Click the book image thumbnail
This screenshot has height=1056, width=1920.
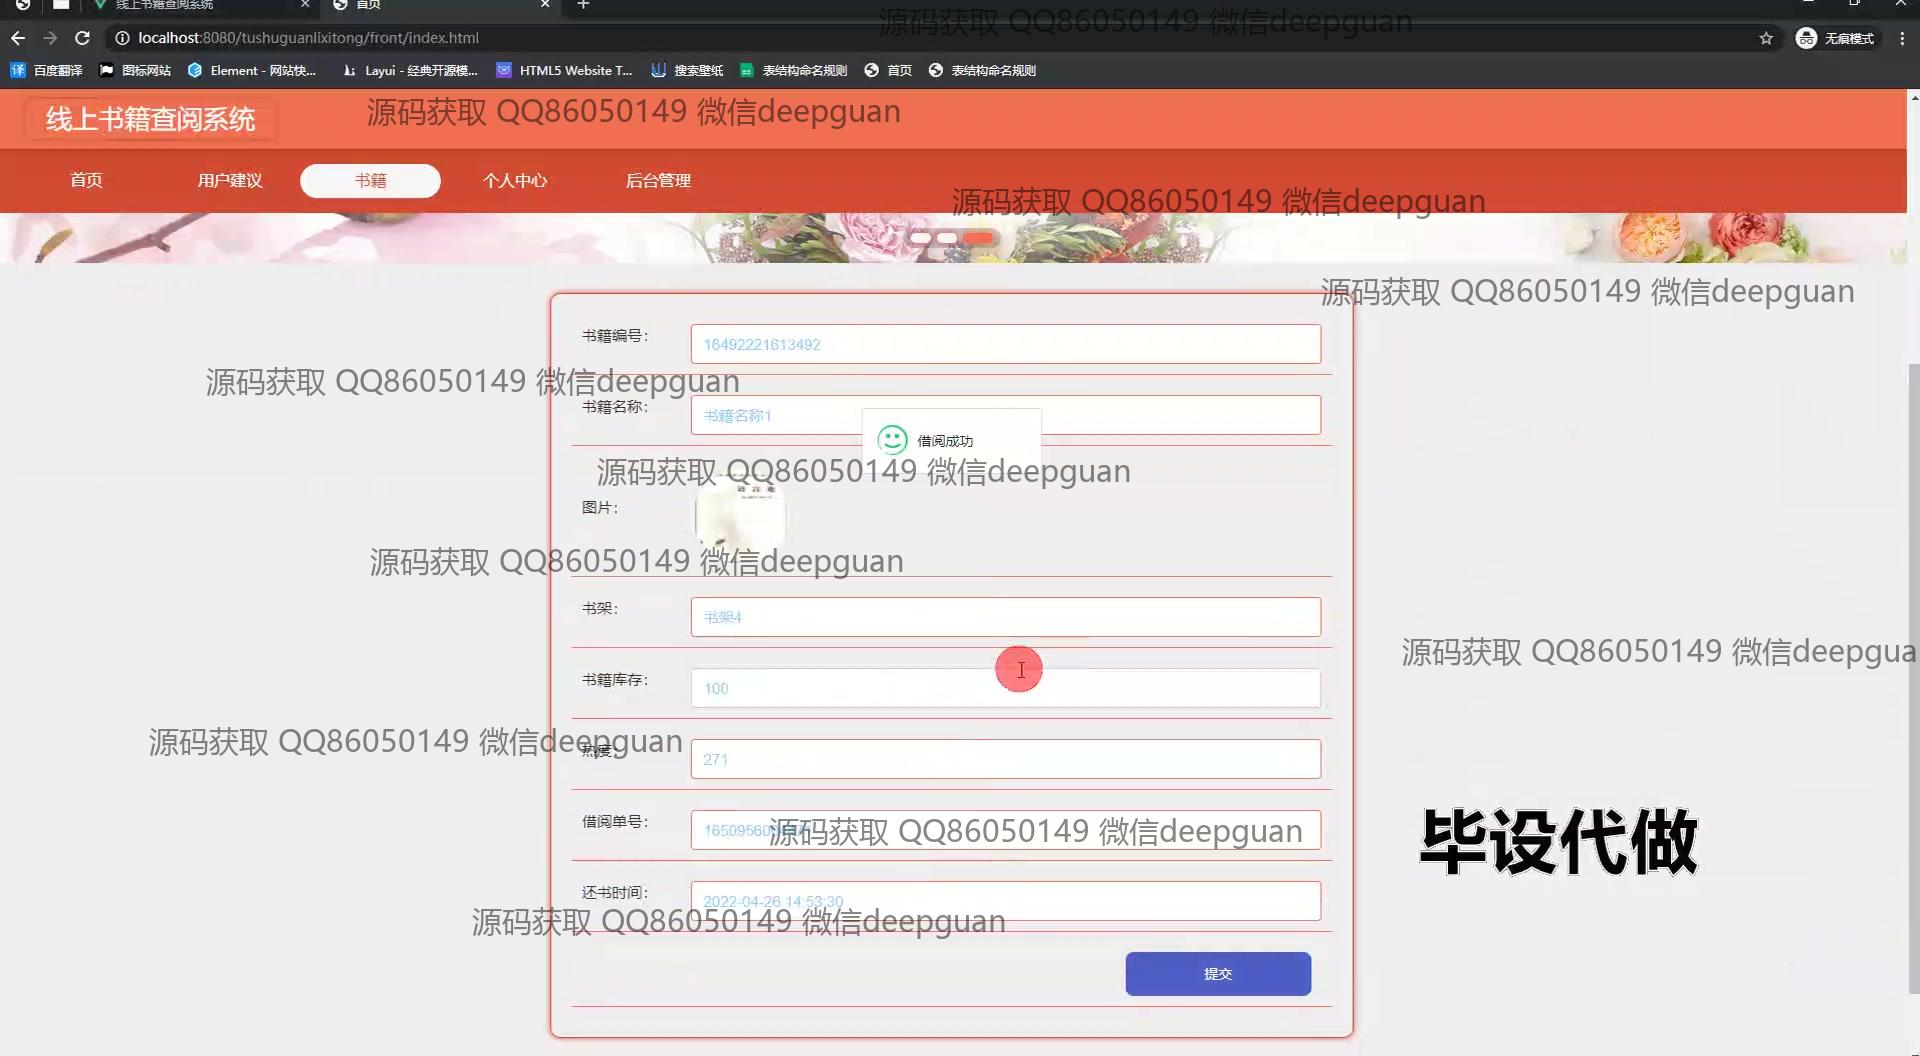(740, 514)
